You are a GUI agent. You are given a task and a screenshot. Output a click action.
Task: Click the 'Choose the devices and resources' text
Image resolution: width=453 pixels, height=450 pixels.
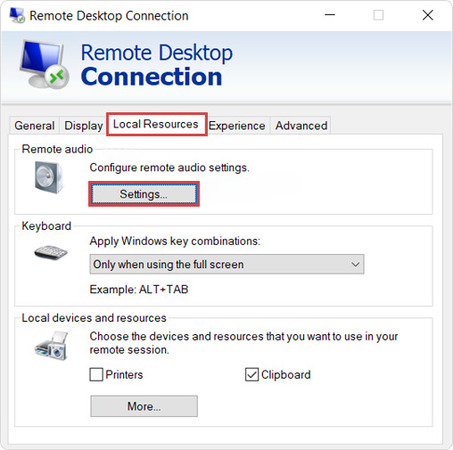[x=244, y=343]
